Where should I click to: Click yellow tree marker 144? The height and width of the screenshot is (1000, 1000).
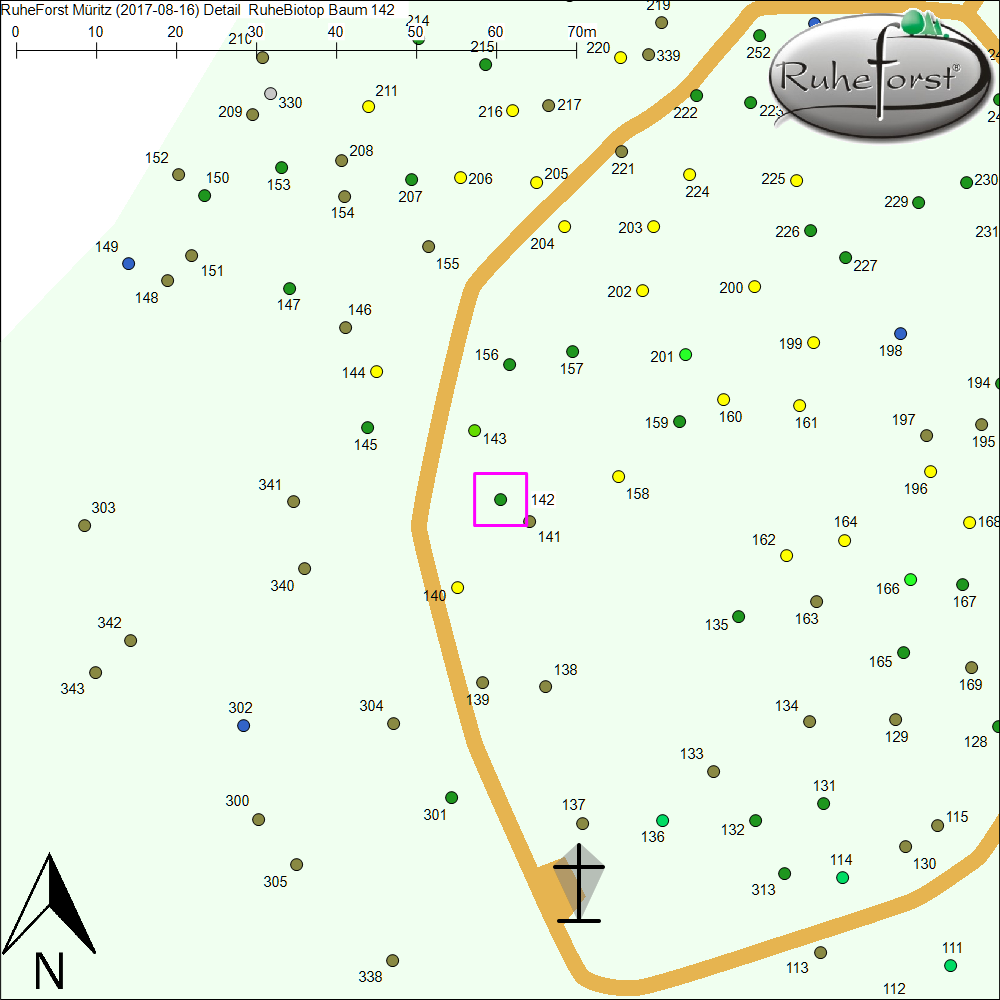377,372
